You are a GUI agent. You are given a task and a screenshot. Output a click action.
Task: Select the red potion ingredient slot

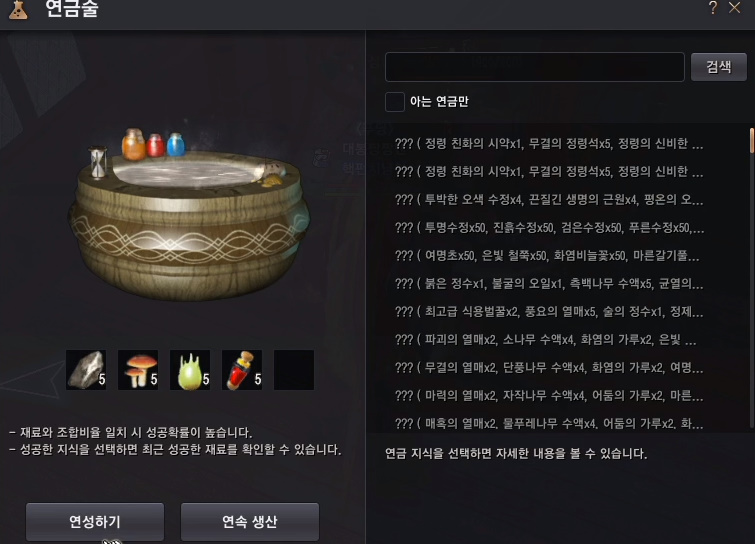pyautogui.click(x=242, y=370)
